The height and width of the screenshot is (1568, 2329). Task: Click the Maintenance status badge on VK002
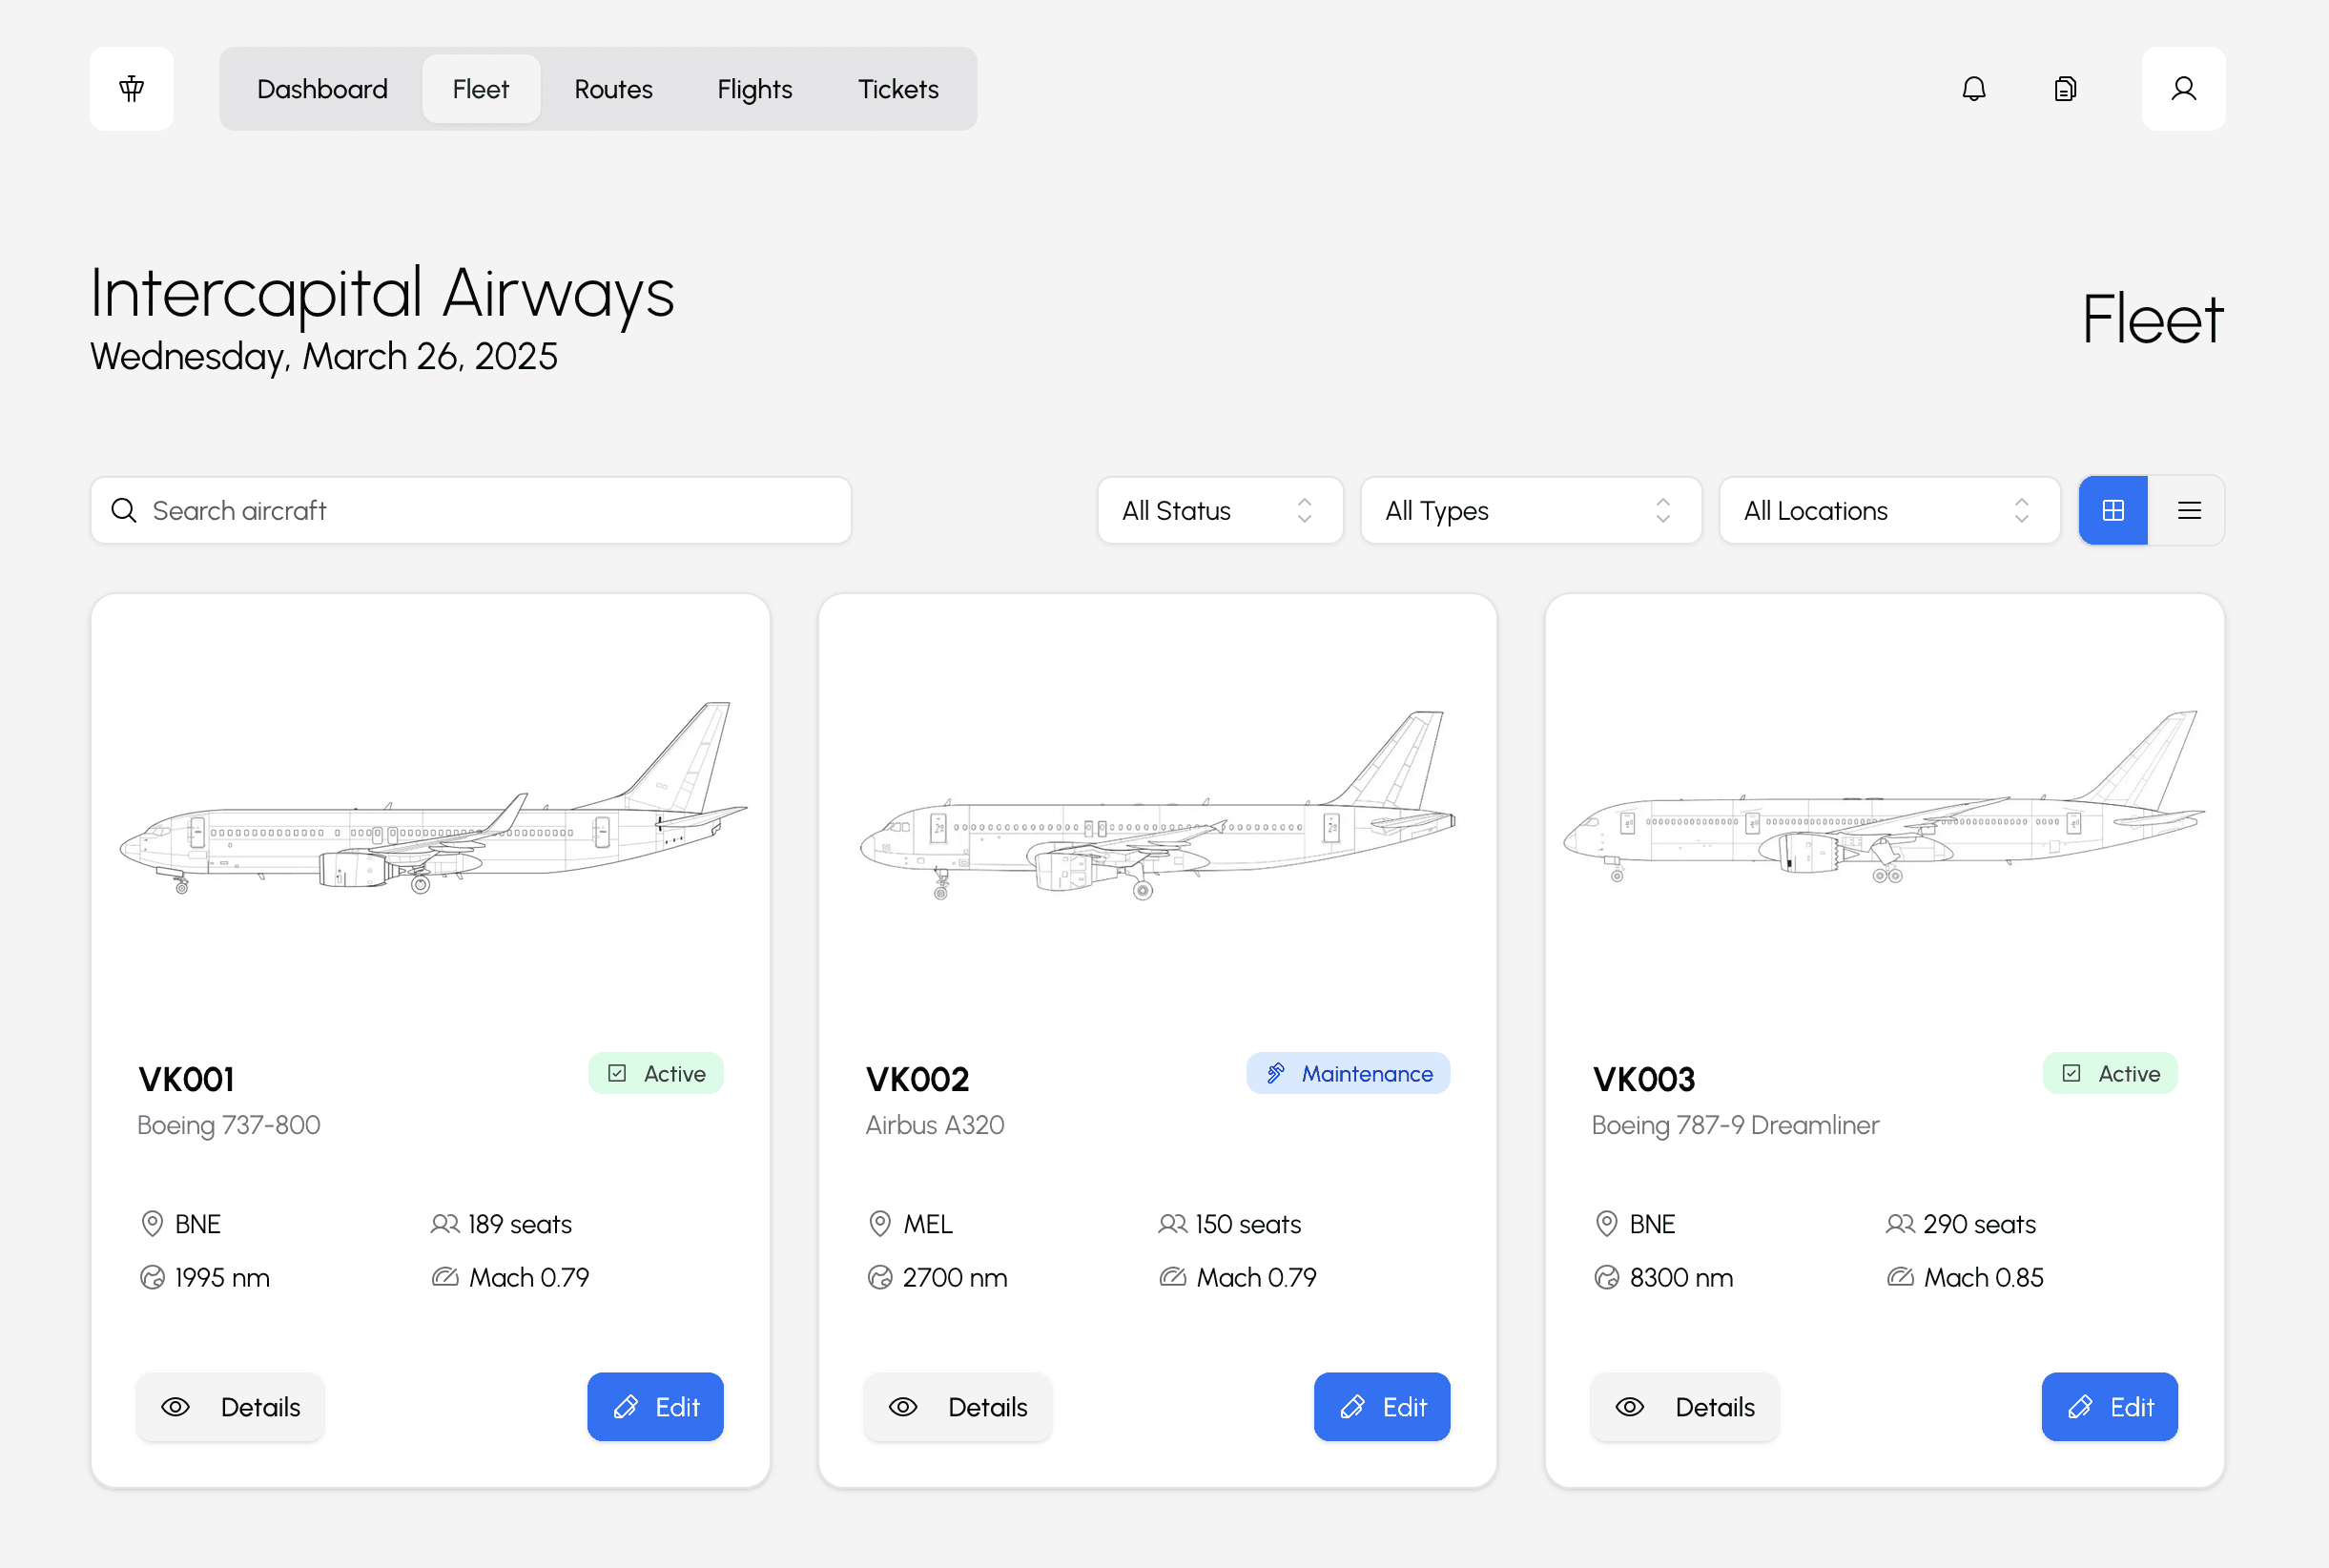(x=1347, y=1073)
